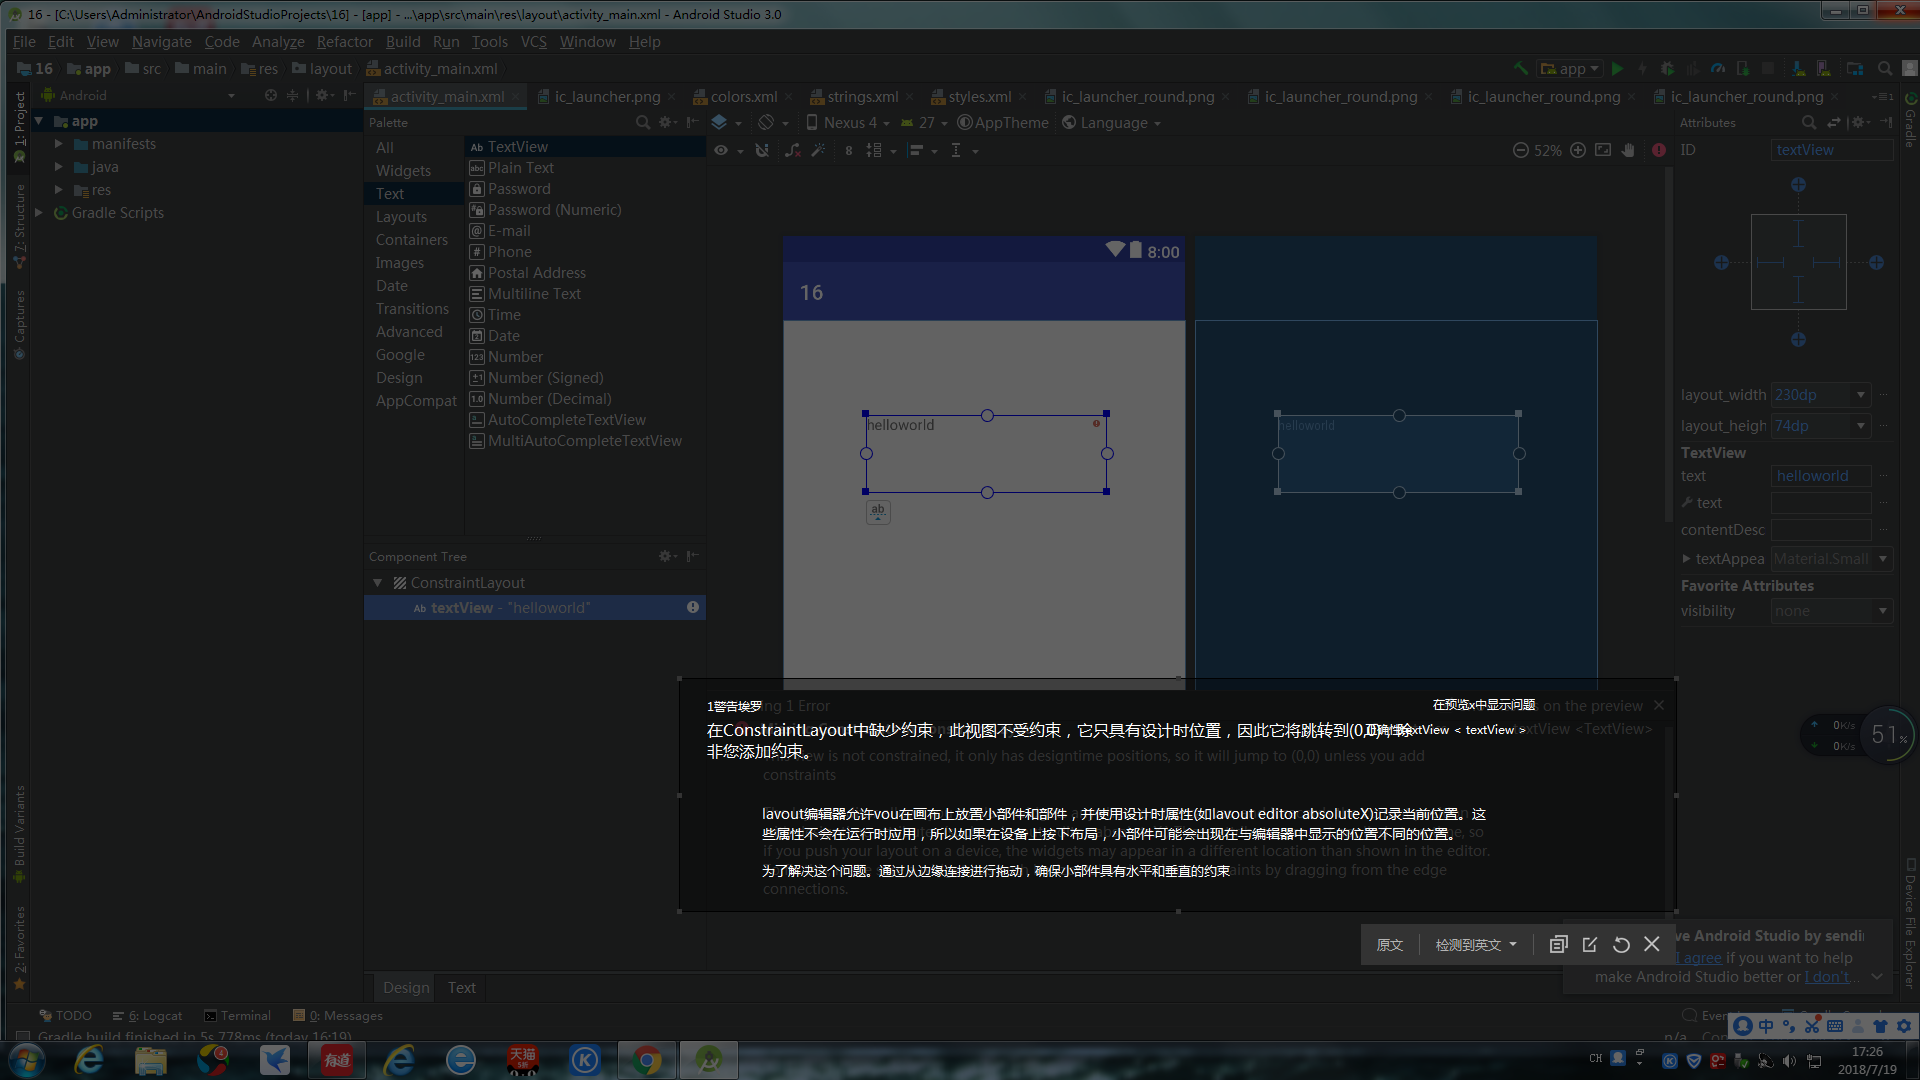Search attributes with the magnifier icon
The image size is (1920, 1080).
1809,122
